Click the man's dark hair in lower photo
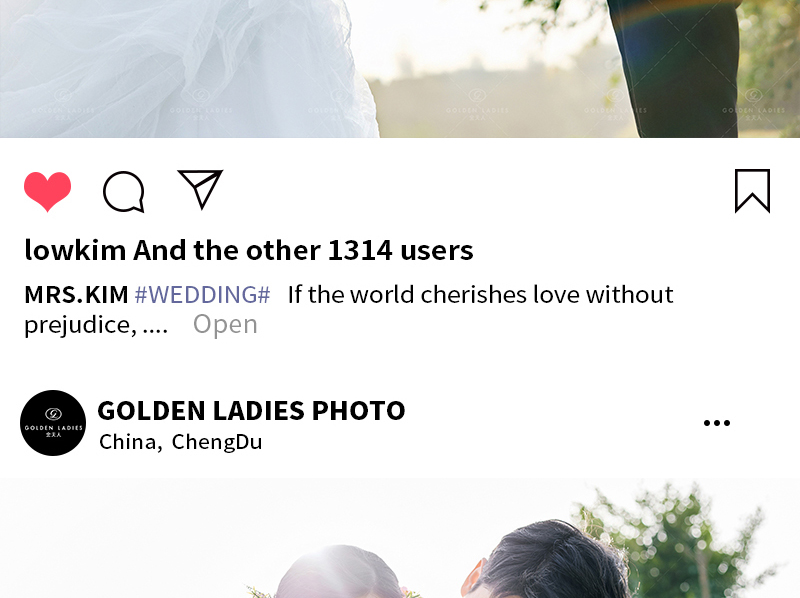Image resolution: width=800 pixels, height=598 pixels. 556,559
